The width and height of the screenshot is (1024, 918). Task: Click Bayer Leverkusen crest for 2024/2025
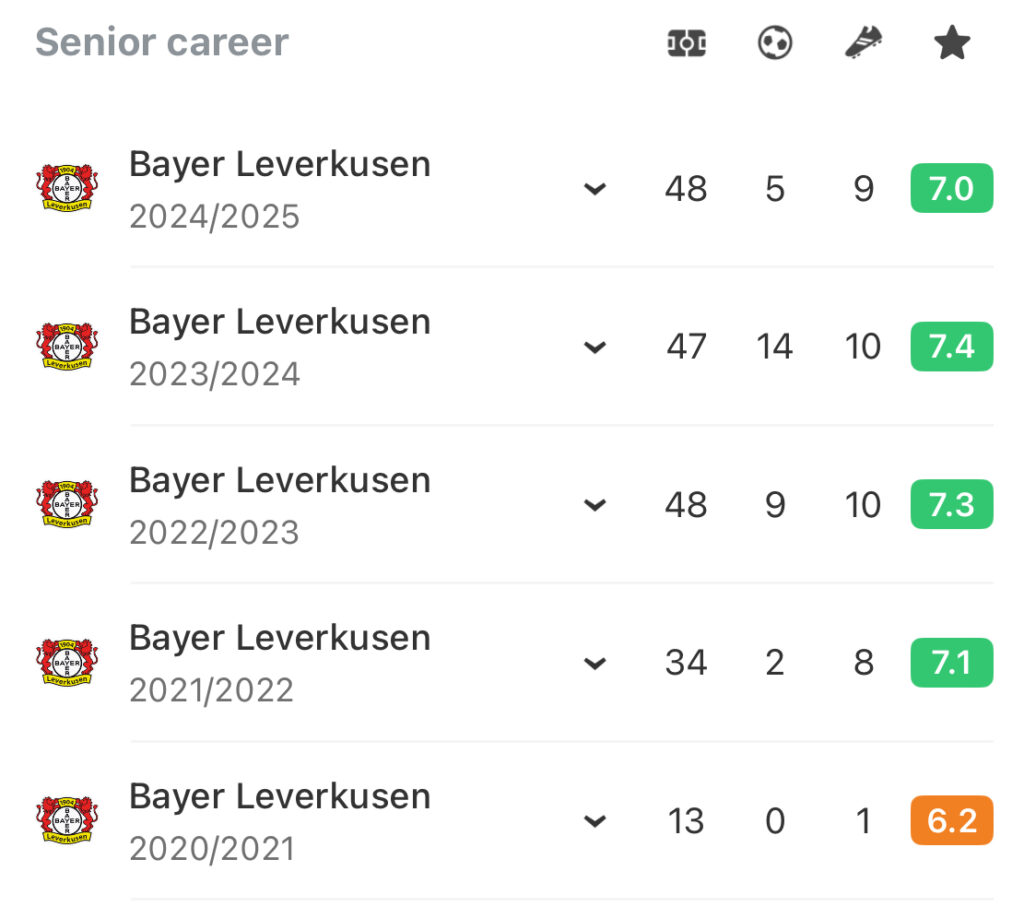(x=67, y=188)
